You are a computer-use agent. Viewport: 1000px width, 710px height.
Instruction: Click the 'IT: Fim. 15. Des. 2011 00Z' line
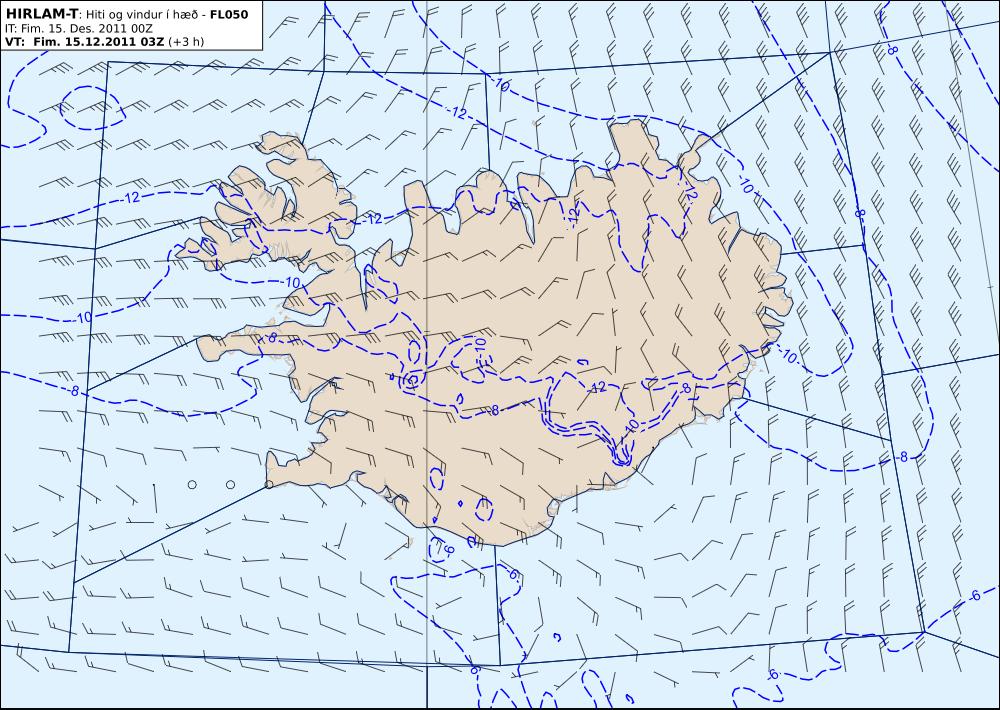click(x=79, y=29)
